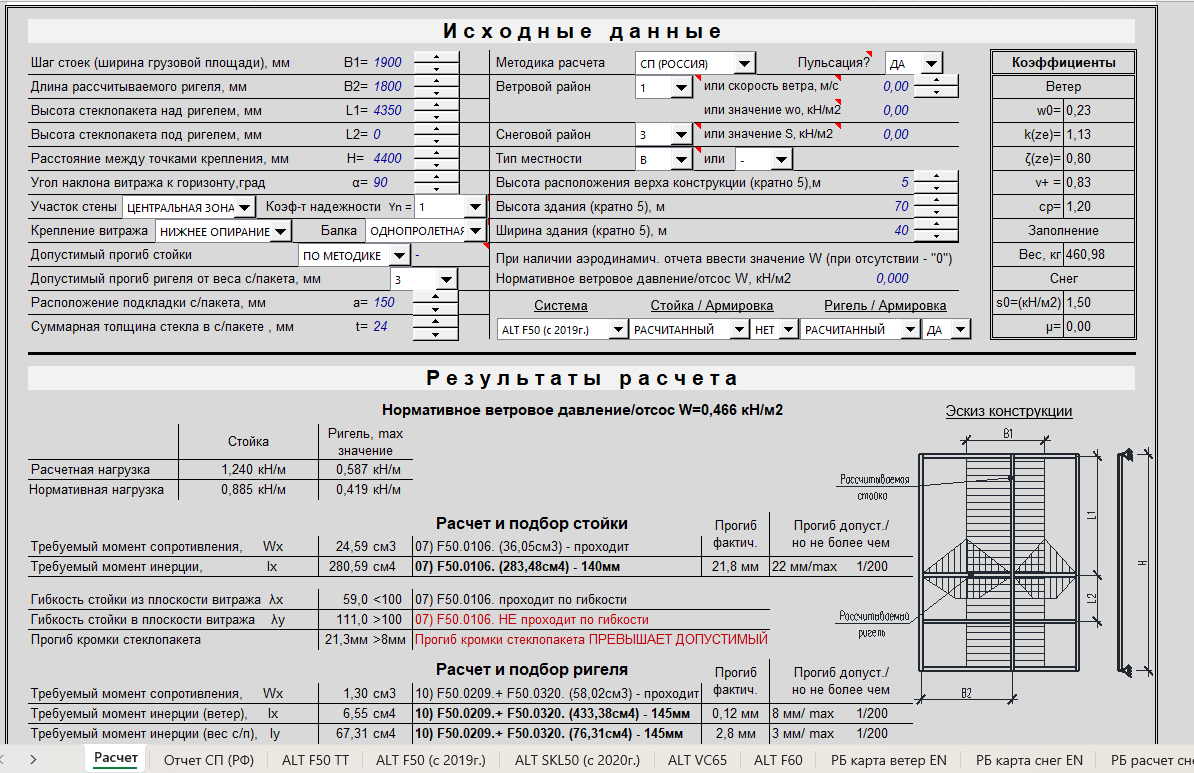Open the Методика расчета dropdown showing СП (РОССИЯ)
This screenshot has width=1194, height=773.
click(745, 63)
